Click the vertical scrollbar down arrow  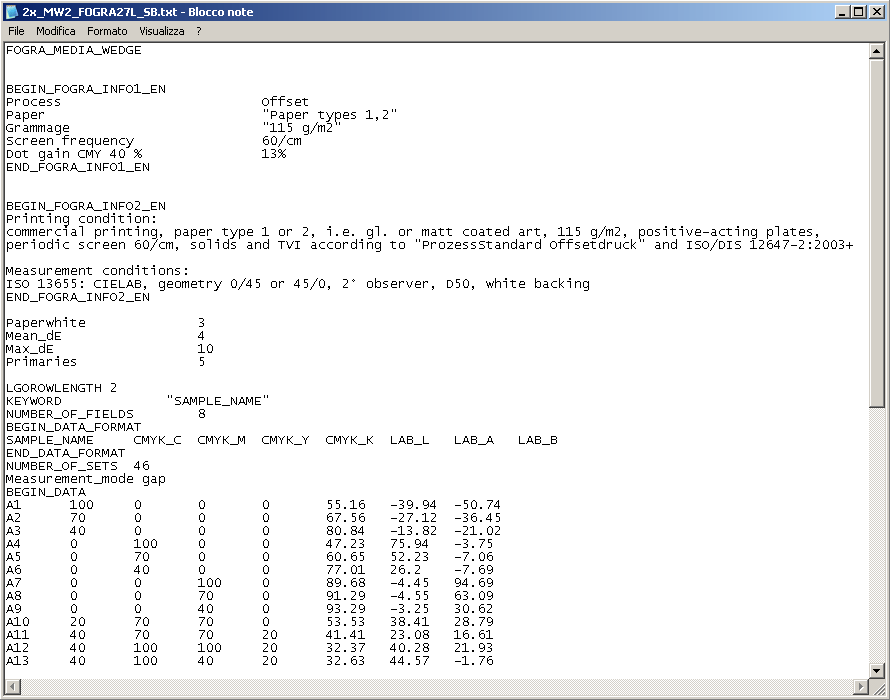[876, 670]
